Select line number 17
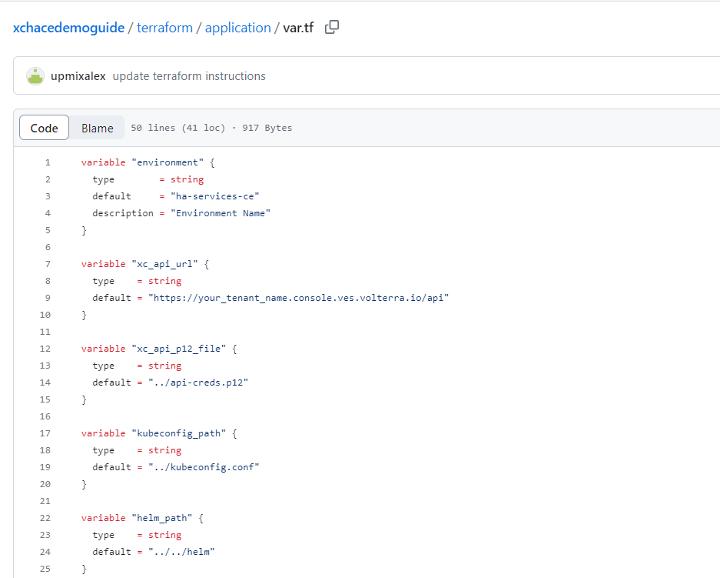This screenshot has width=720, height=578. pyautogui.click(x=45, y=433)
